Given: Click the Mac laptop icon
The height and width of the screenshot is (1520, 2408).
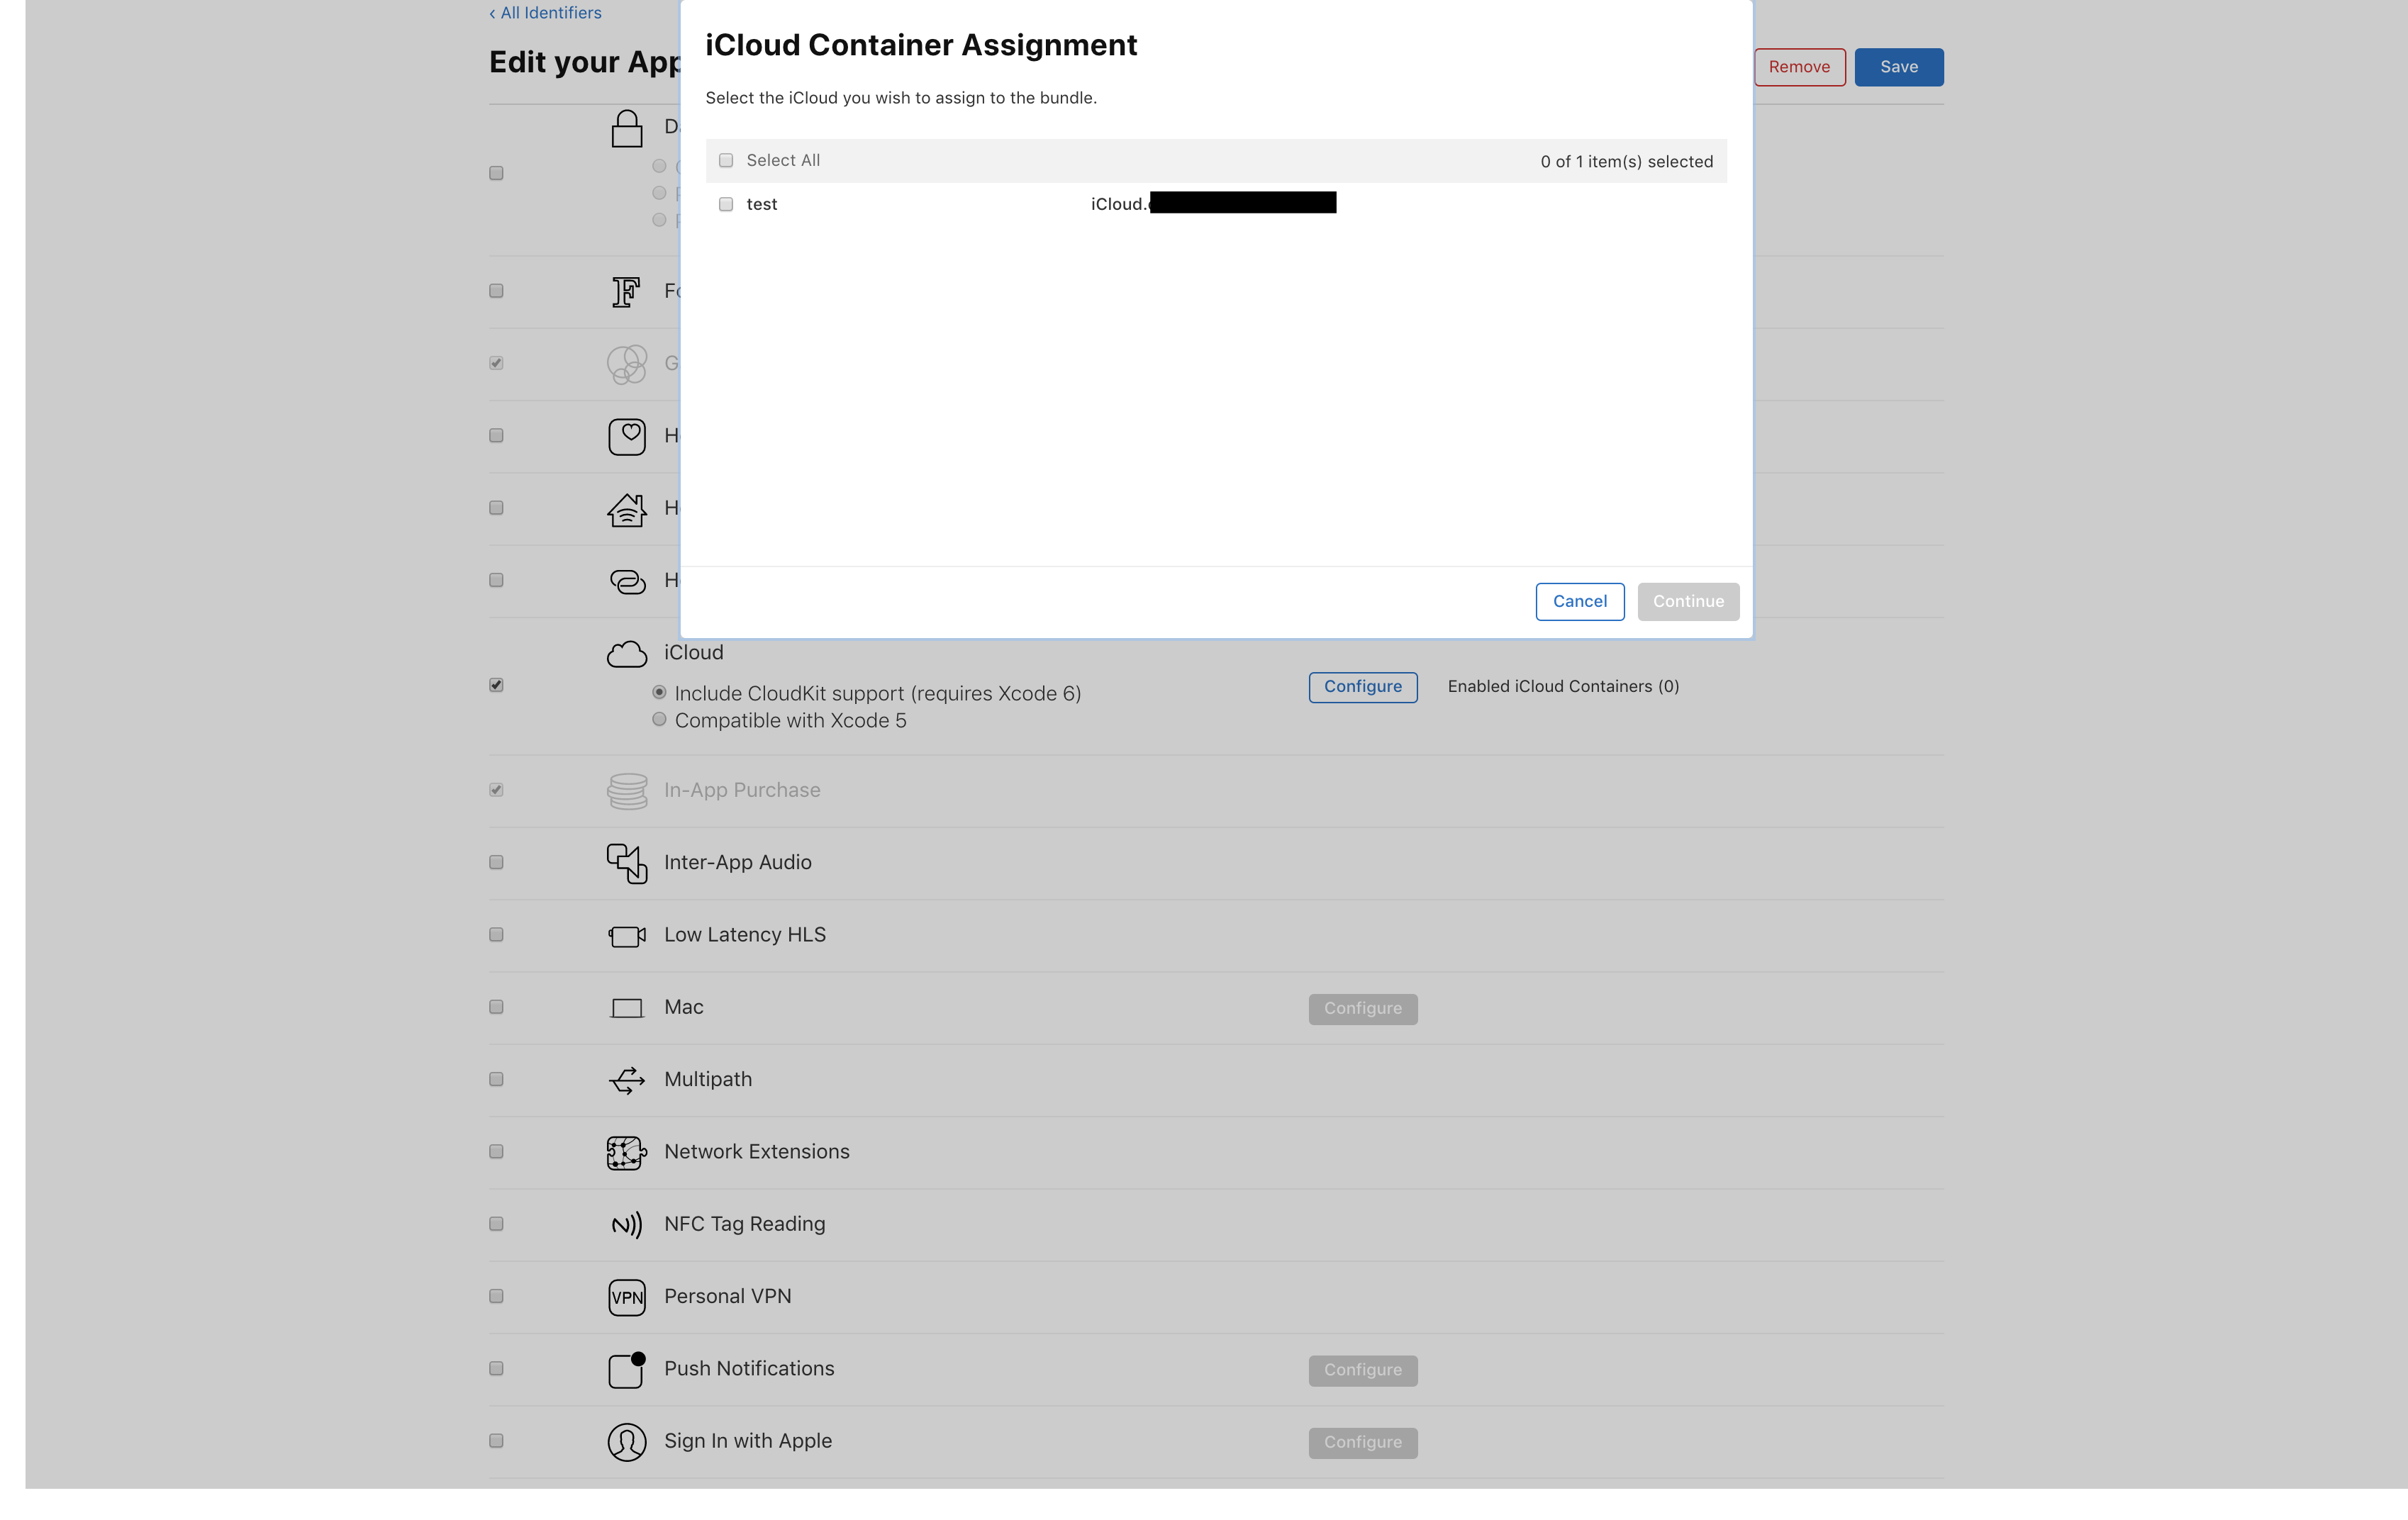Looking at the screenshot, I should (627, 1008).
